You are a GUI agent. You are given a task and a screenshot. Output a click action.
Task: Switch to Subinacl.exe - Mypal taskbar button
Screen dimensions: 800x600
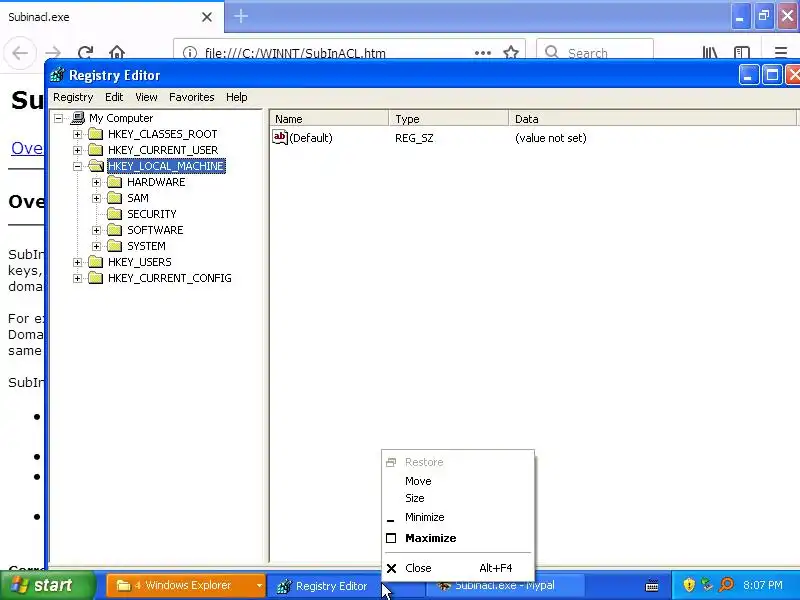pyautogui.click(x=505, y=586)
